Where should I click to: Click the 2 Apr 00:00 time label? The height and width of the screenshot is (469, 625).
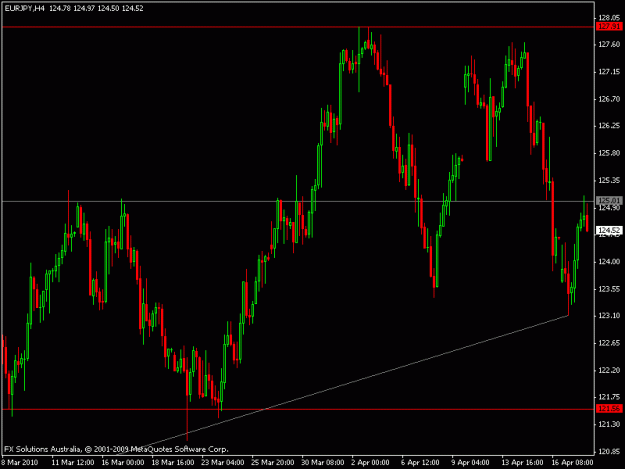[x=370, y=462]
